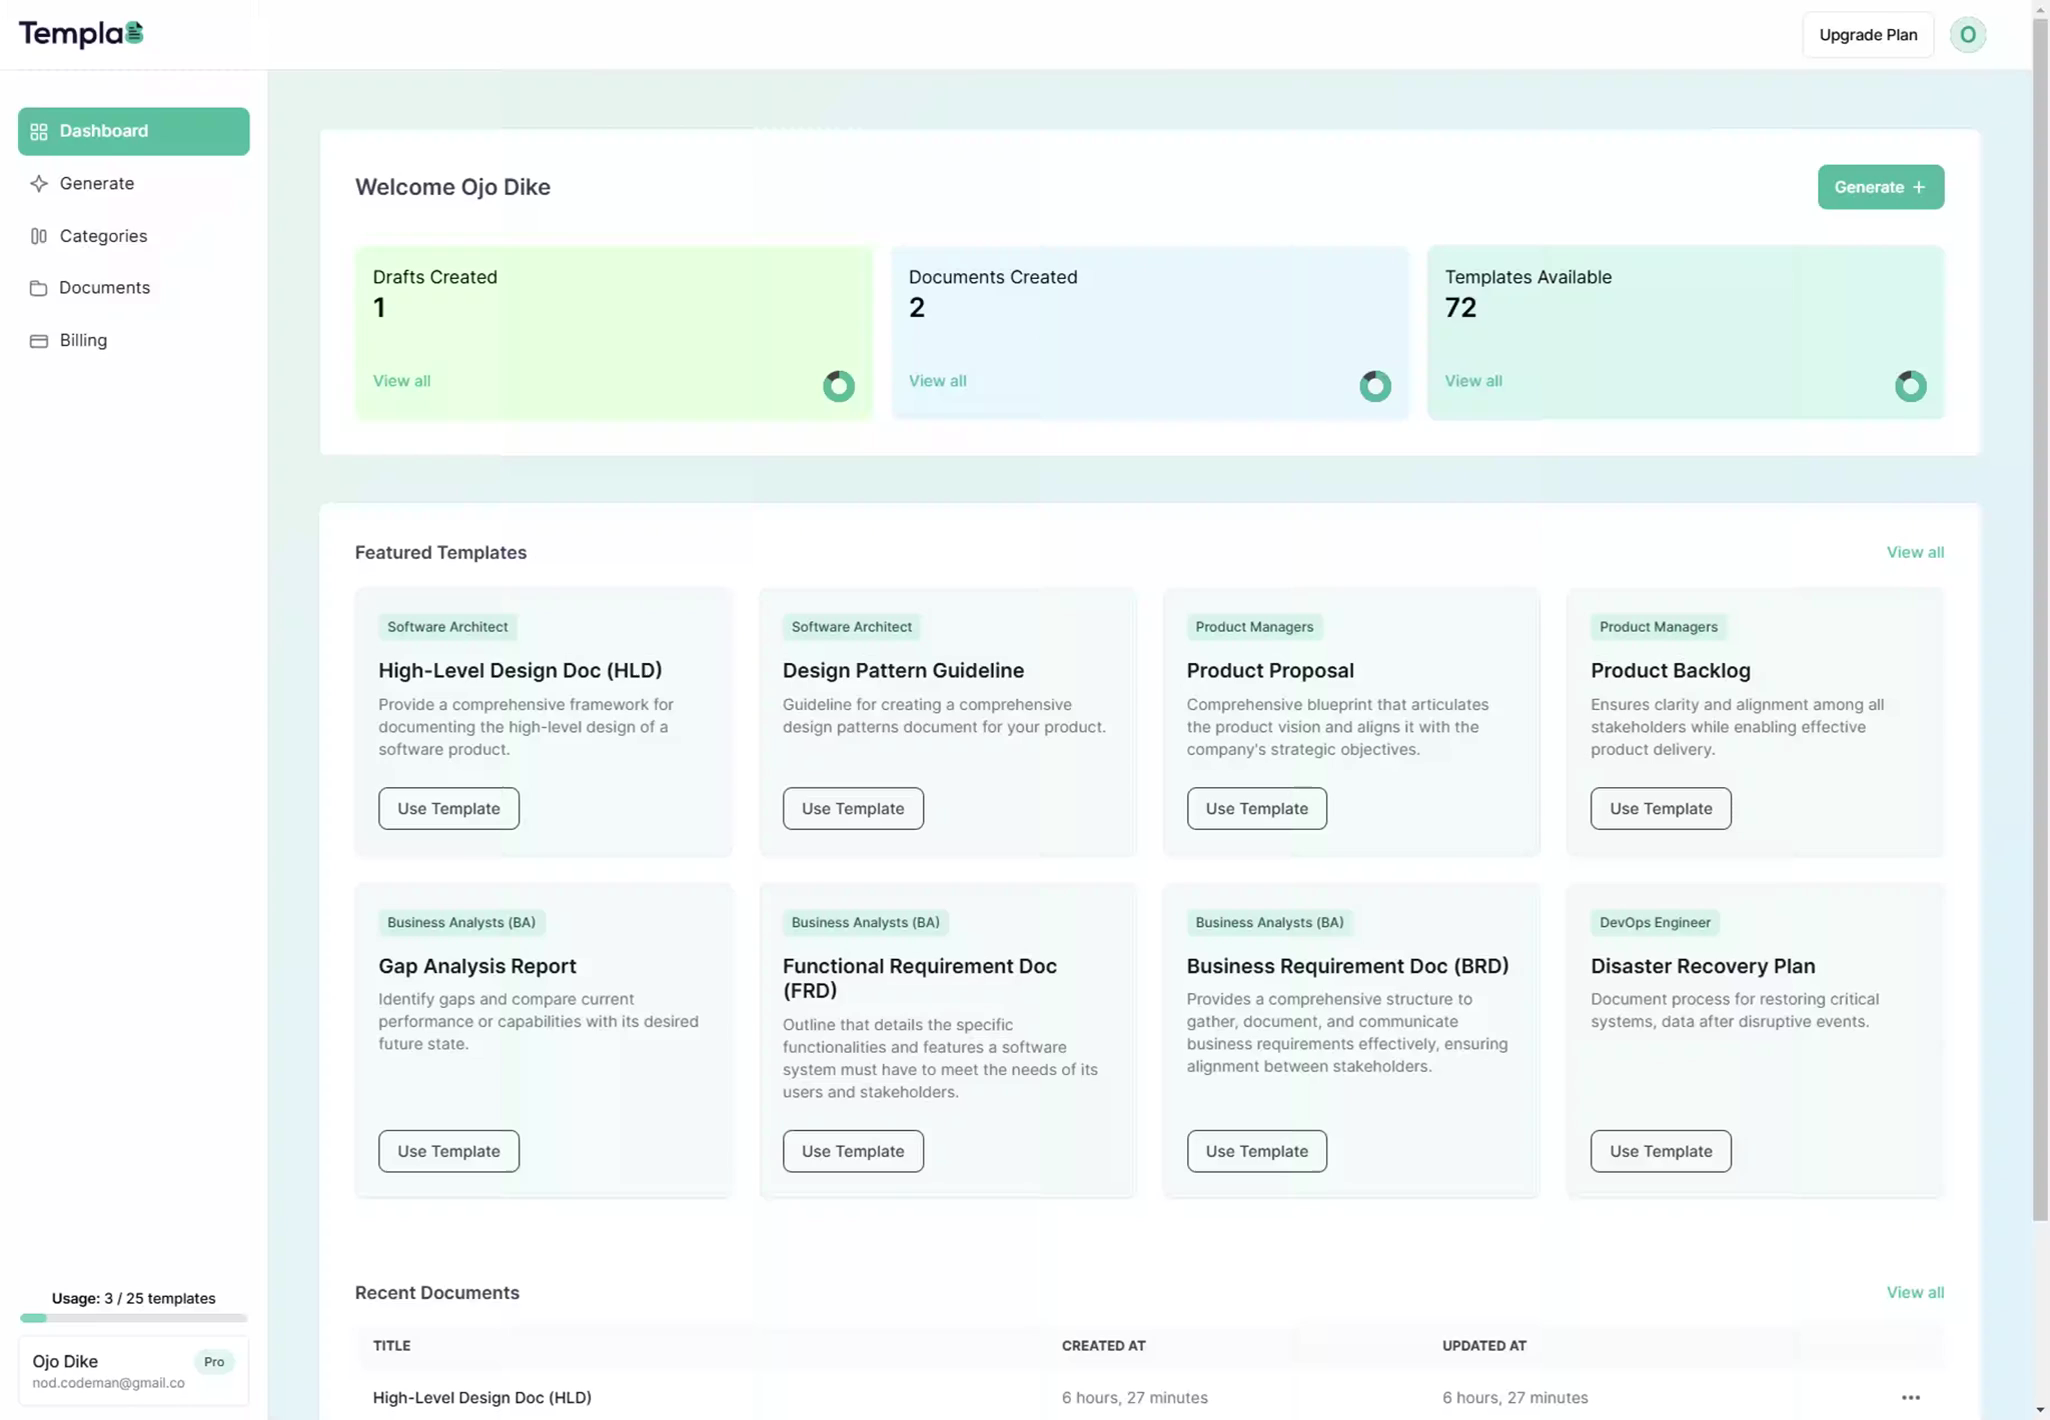Click the Disaster Recovery Plan title

click(x=1702, y=966)
